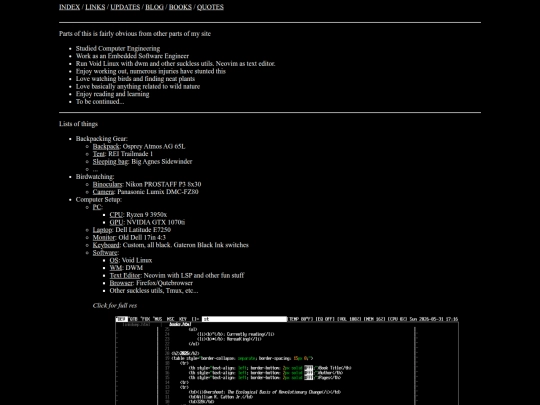Go to the QUOTES page

[x=210, y=7]
